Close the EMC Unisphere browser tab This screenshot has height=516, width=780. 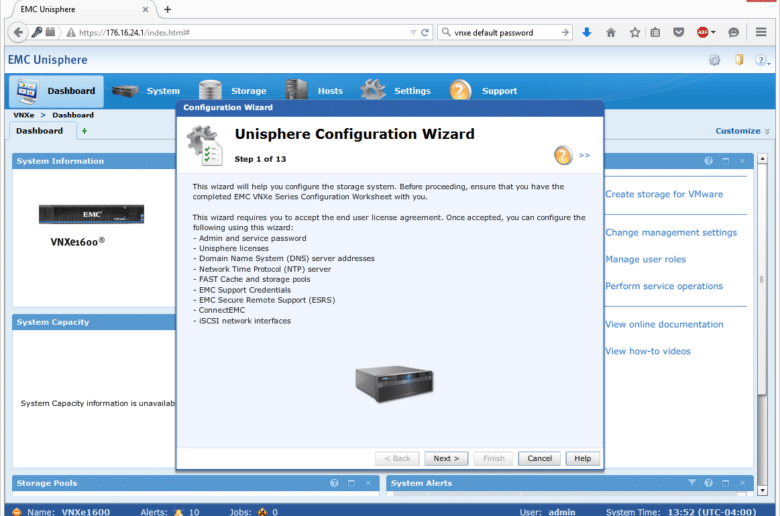[145, 9]
